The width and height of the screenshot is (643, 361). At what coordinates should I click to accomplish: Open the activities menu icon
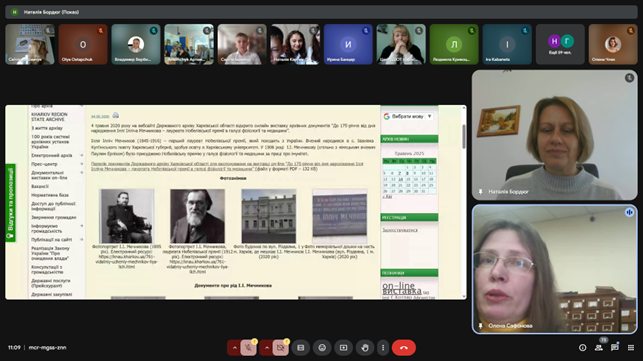(631, 348)
